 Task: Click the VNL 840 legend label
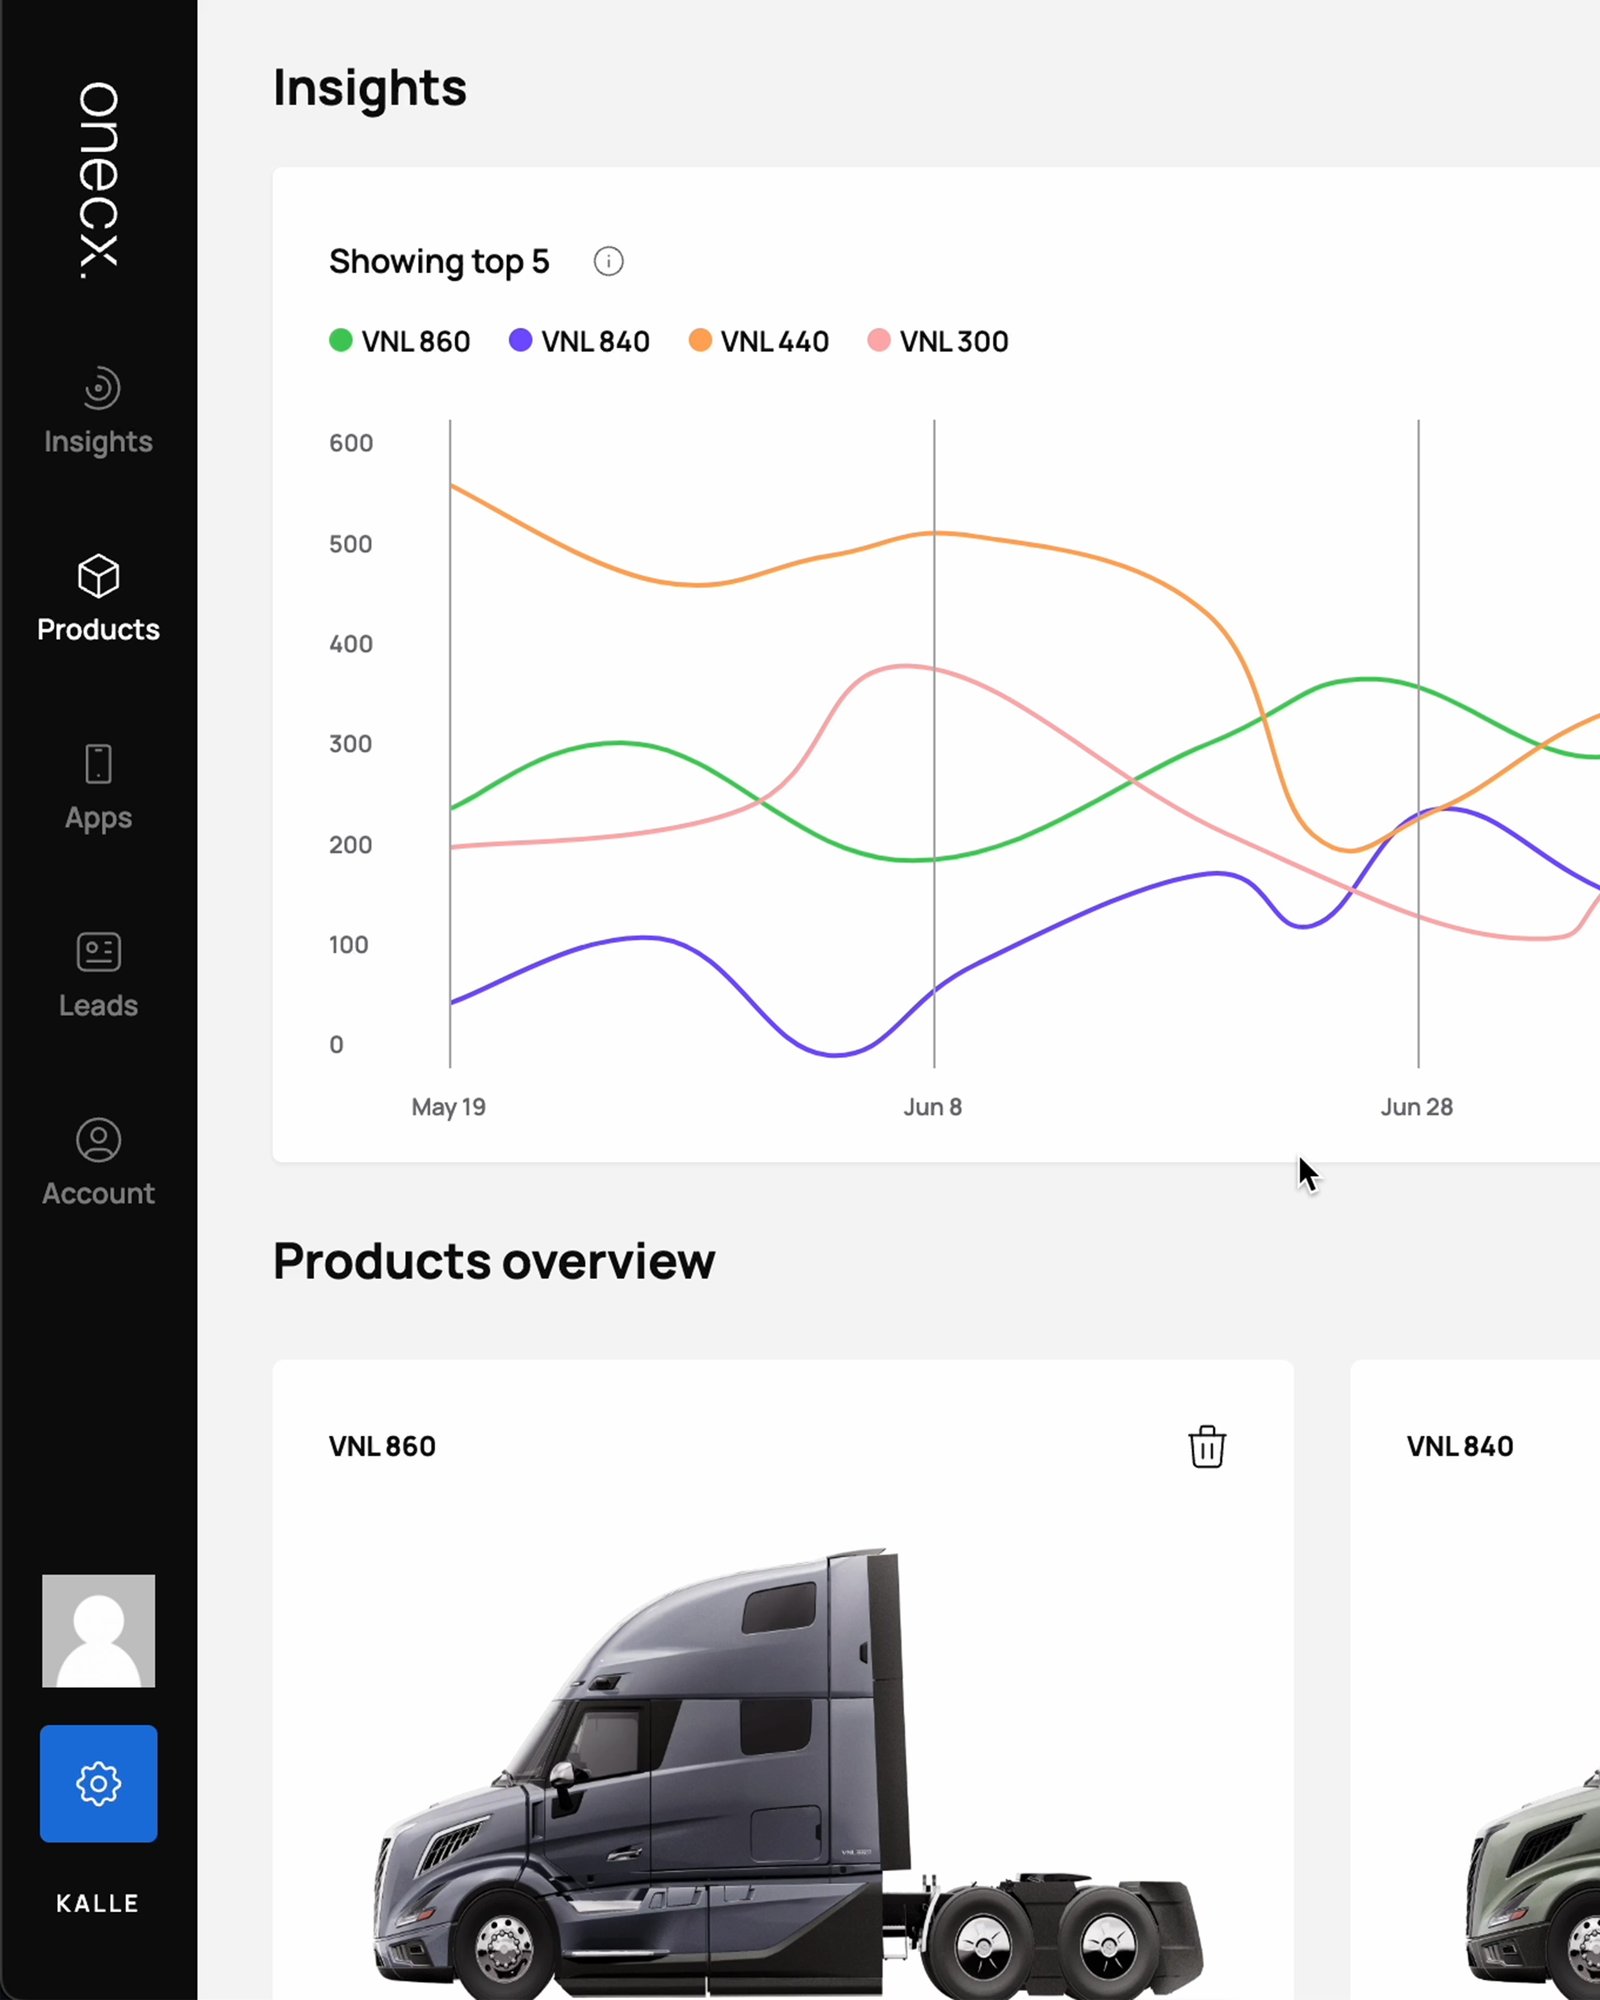596,341
